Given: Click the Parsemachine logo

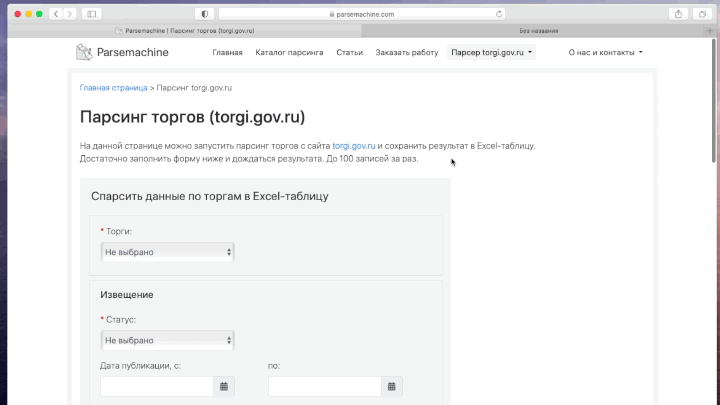Looking at the screenshot, I should point(122,52).
